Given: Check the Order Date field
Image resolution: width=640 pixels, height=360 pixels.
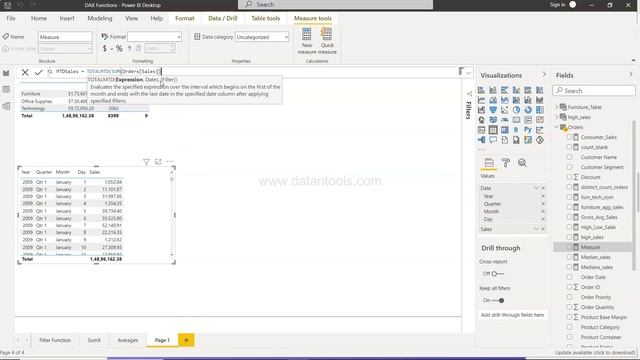Looking at the screenshot, I should tap(569, 277).
